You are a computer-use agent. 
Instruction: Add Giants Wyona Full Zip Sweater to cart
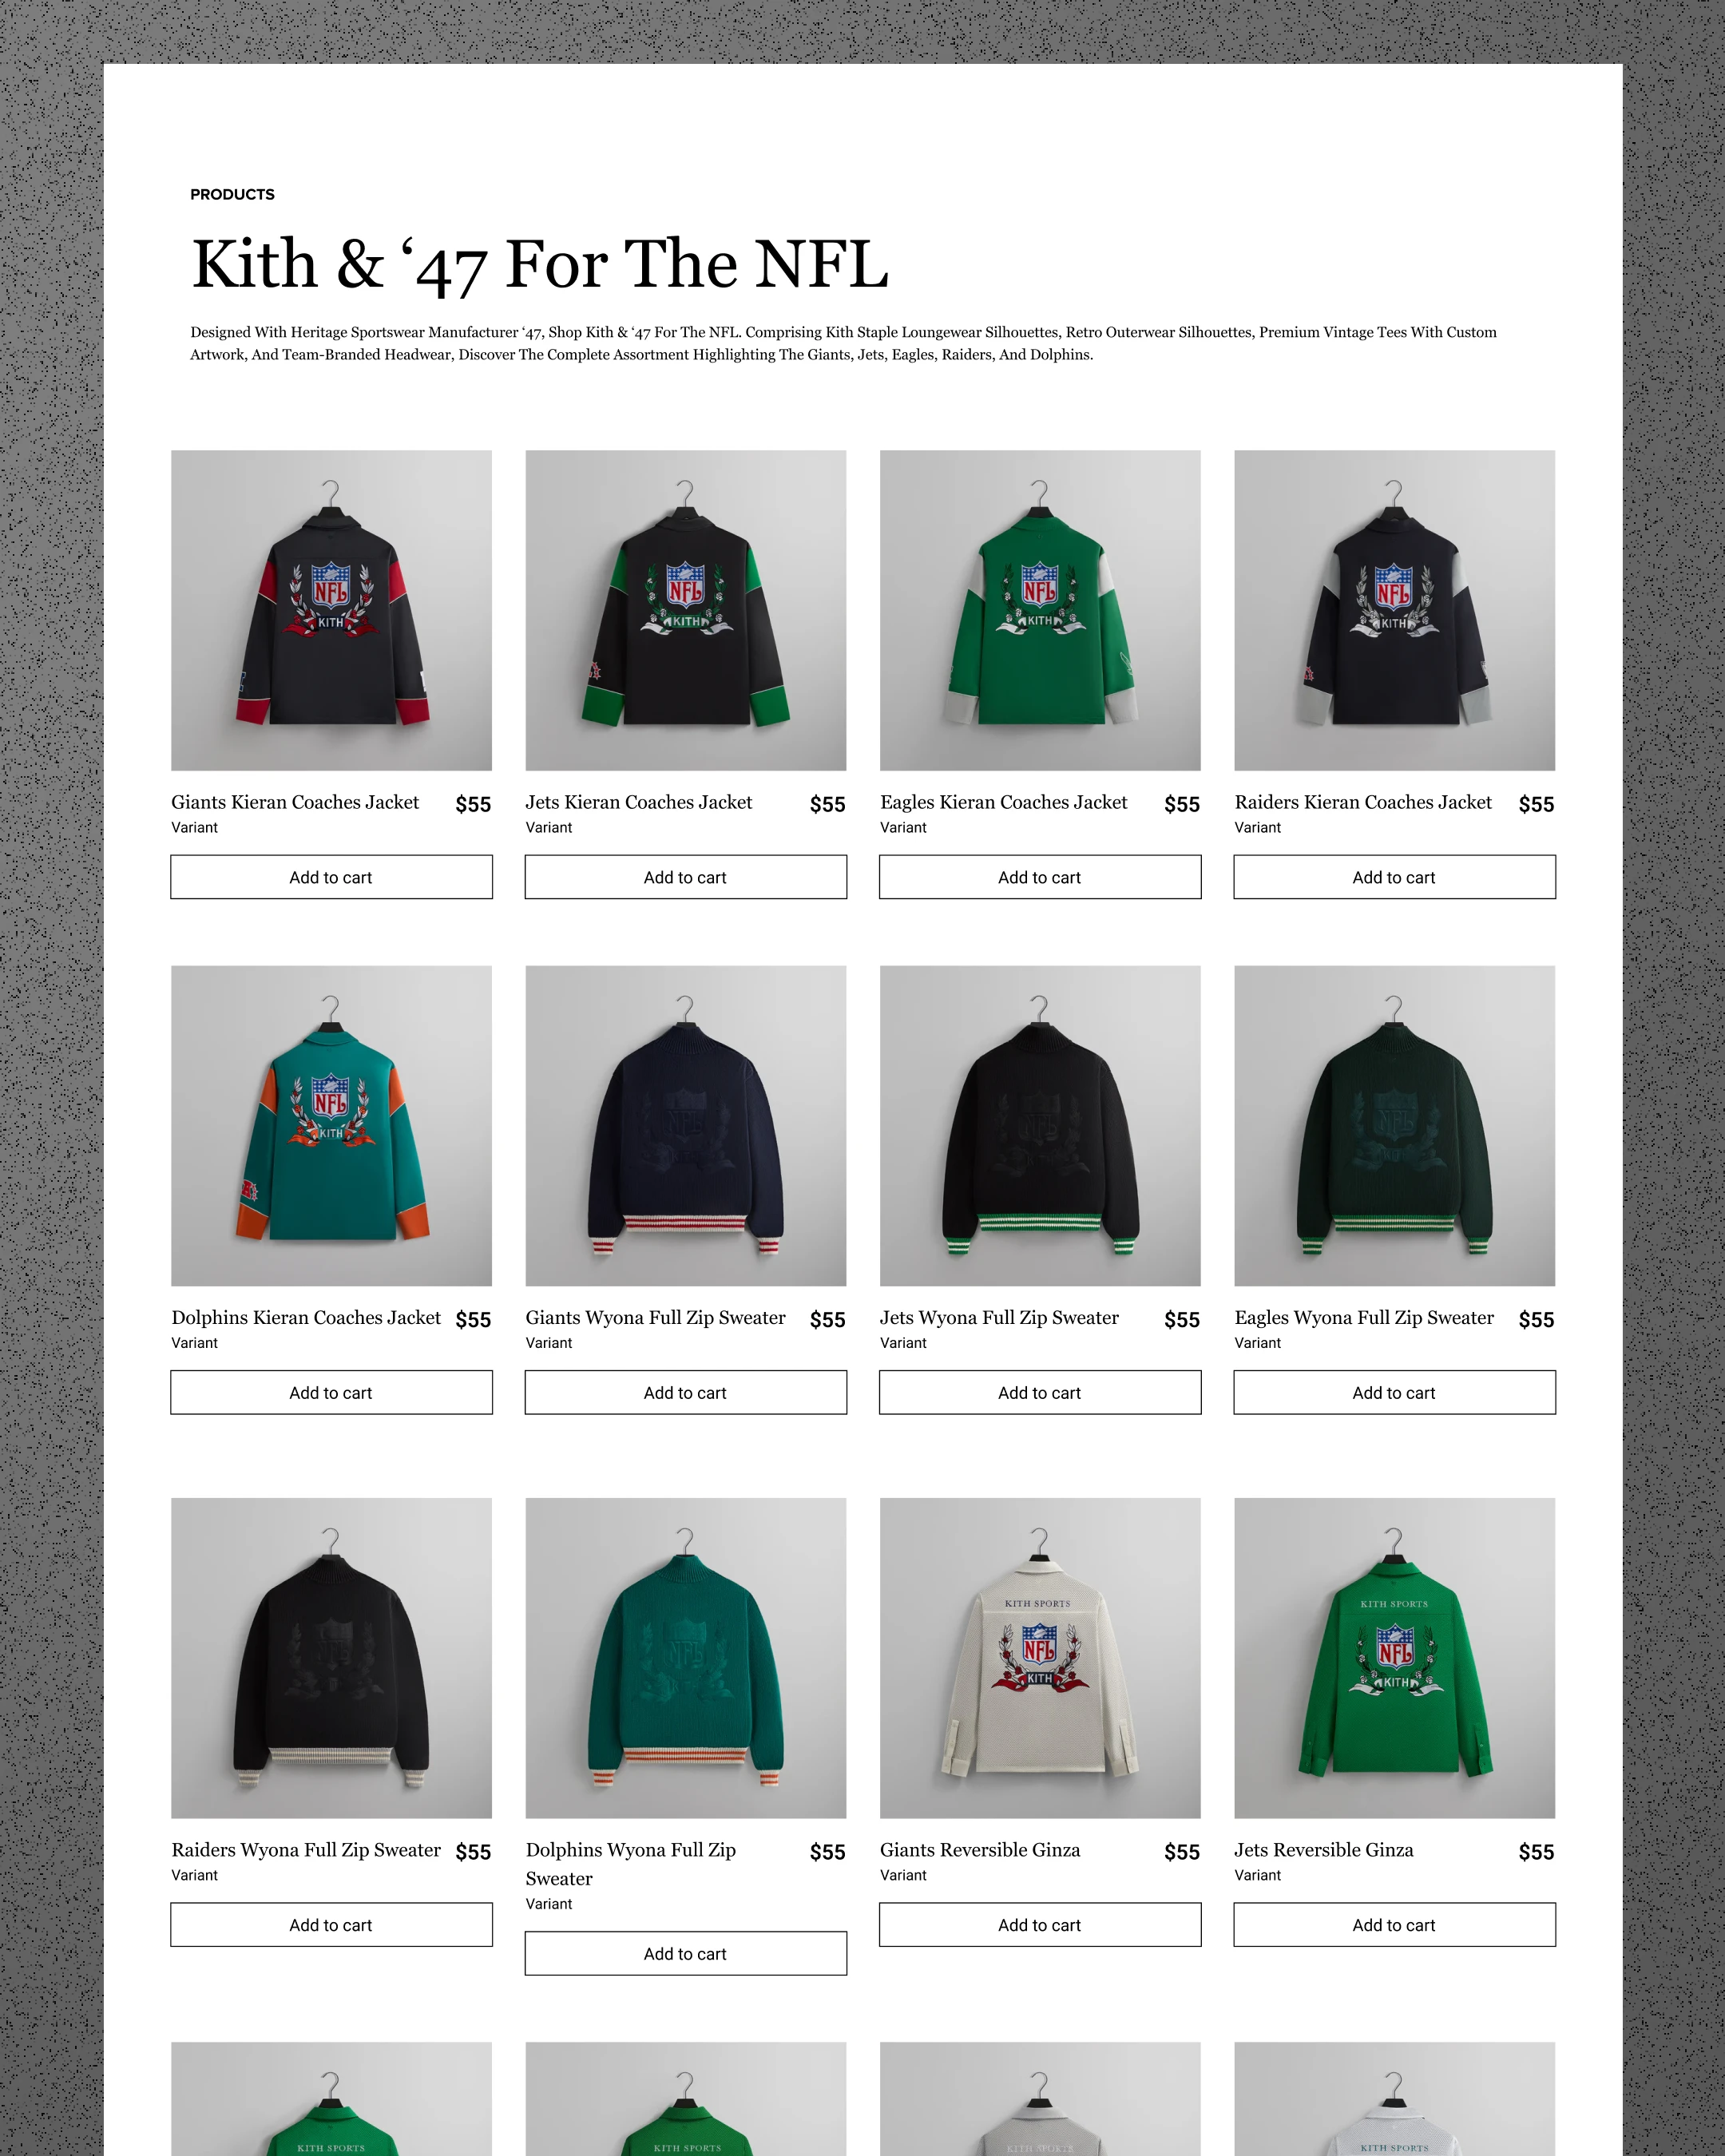click(x=685, y=1392)
